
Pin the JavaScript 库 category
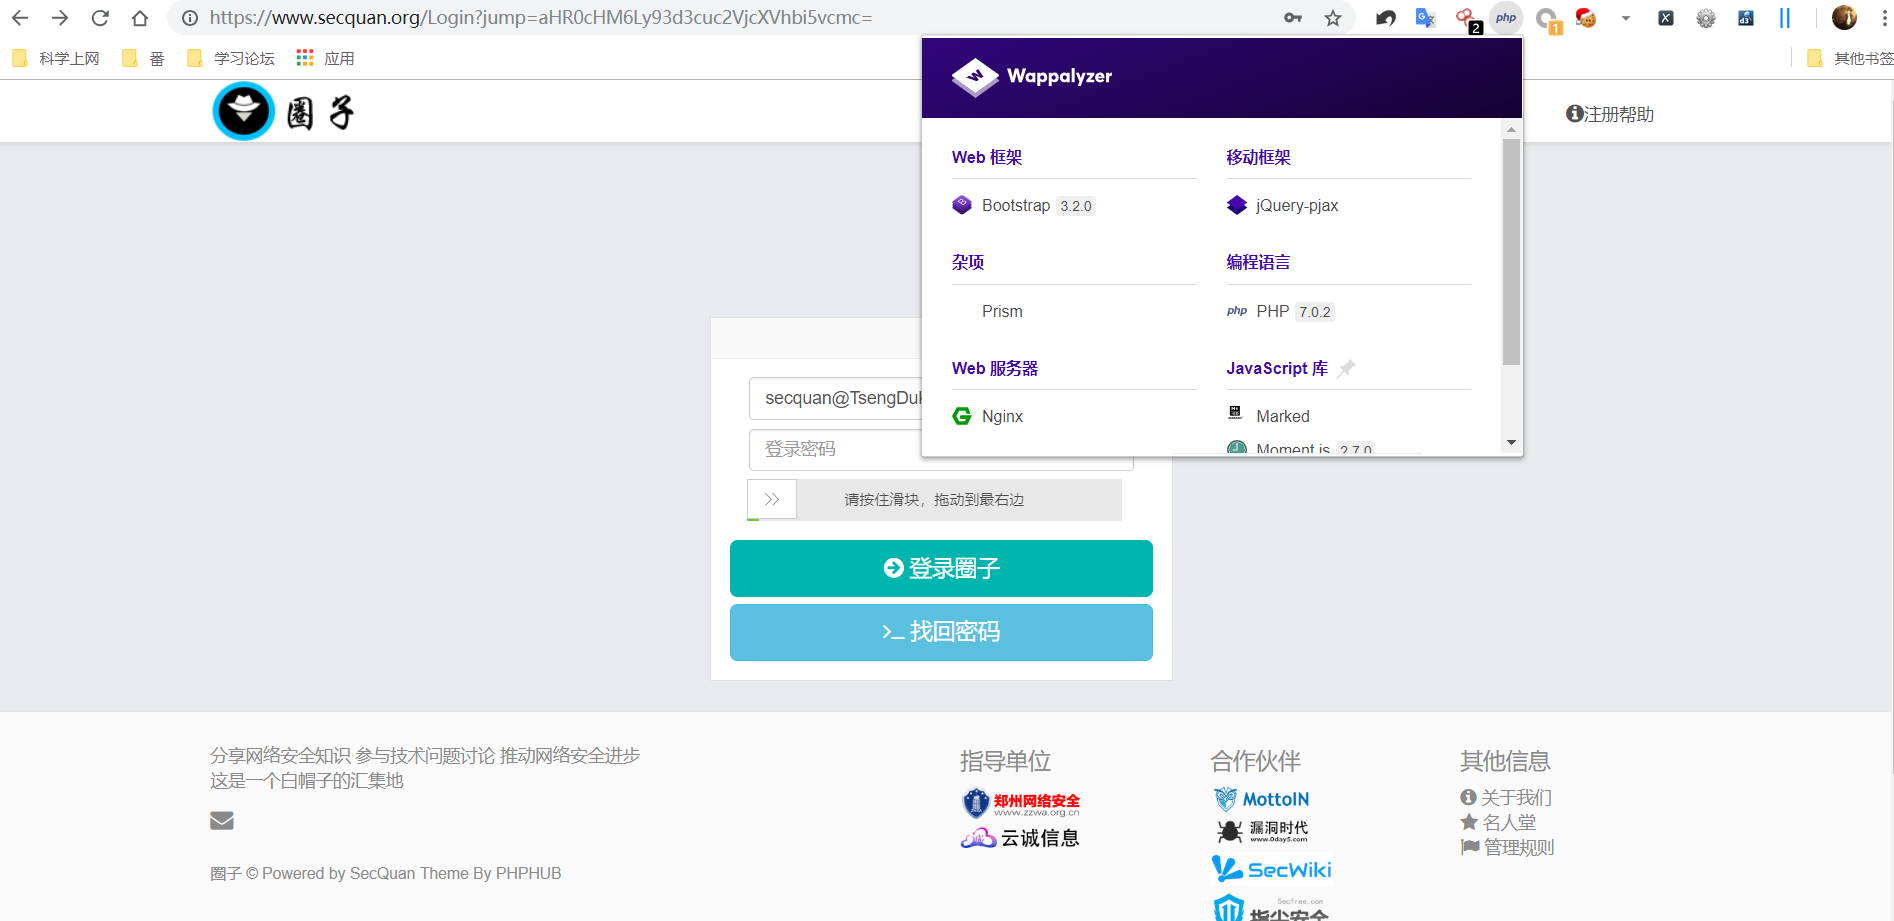click(1347, 368)
